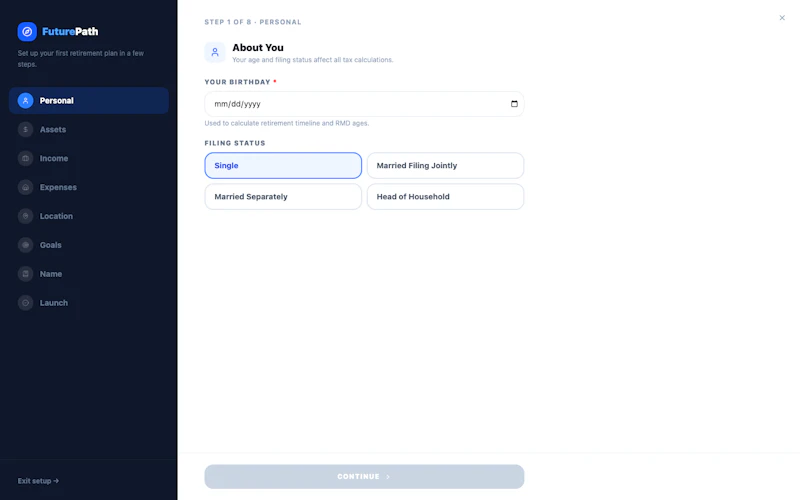800x500 pixels.
Task: Click the Assets step dollar icon
Action: (x=26, y=130)
